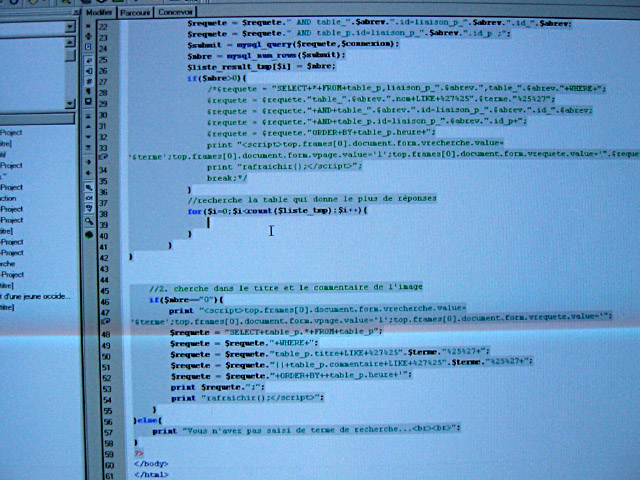Click the left panel scrollbar up arrow
This screenshot has height=480, width=640.
pyautogui.click(x=70, y=42)
